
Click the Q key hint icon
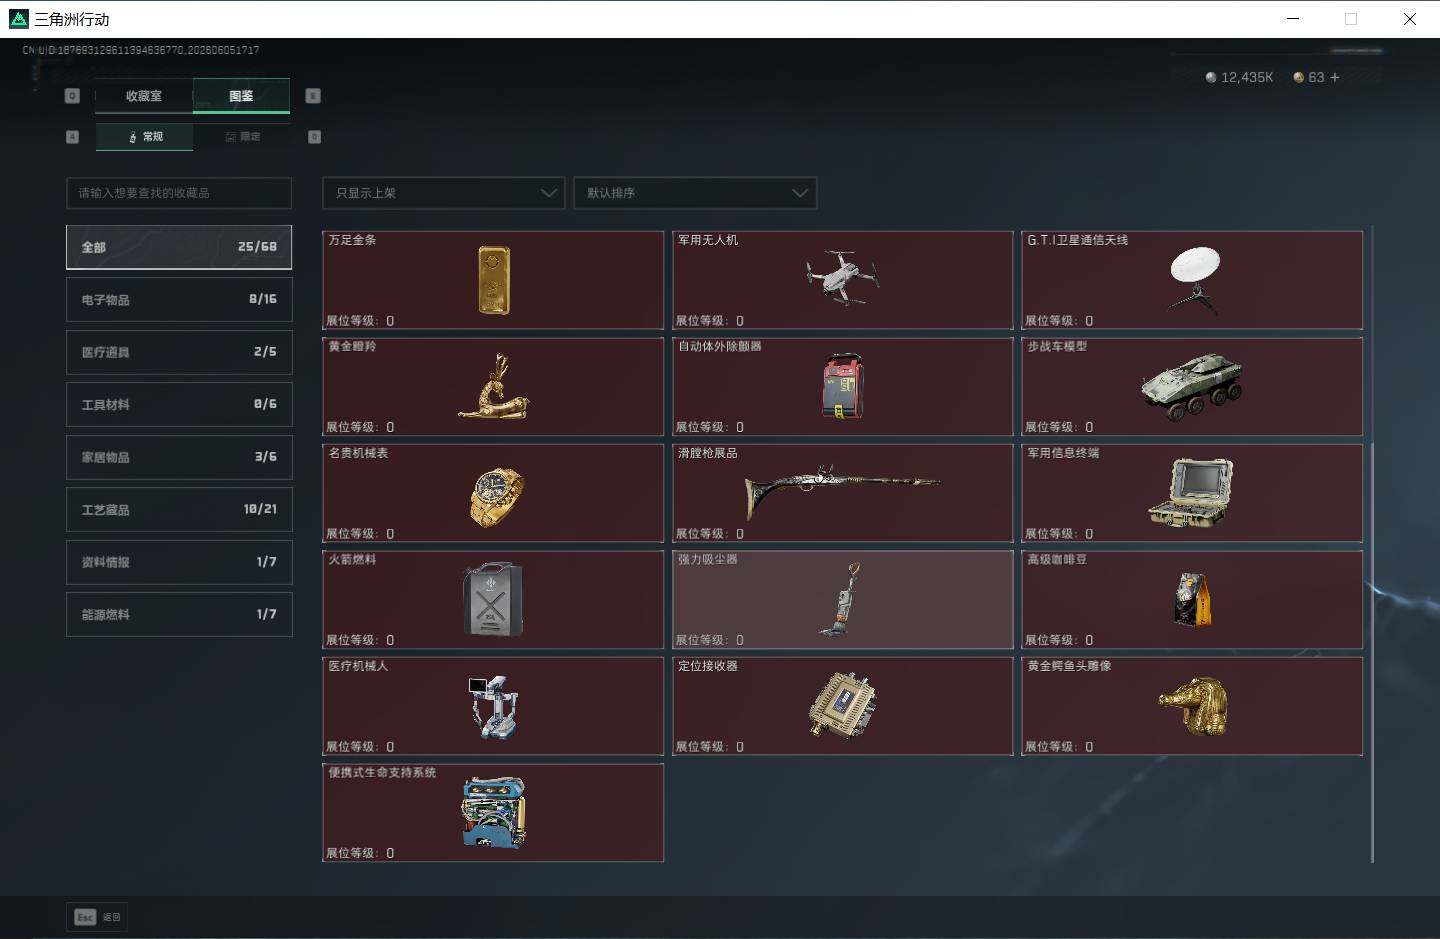[x=72, y=96]
